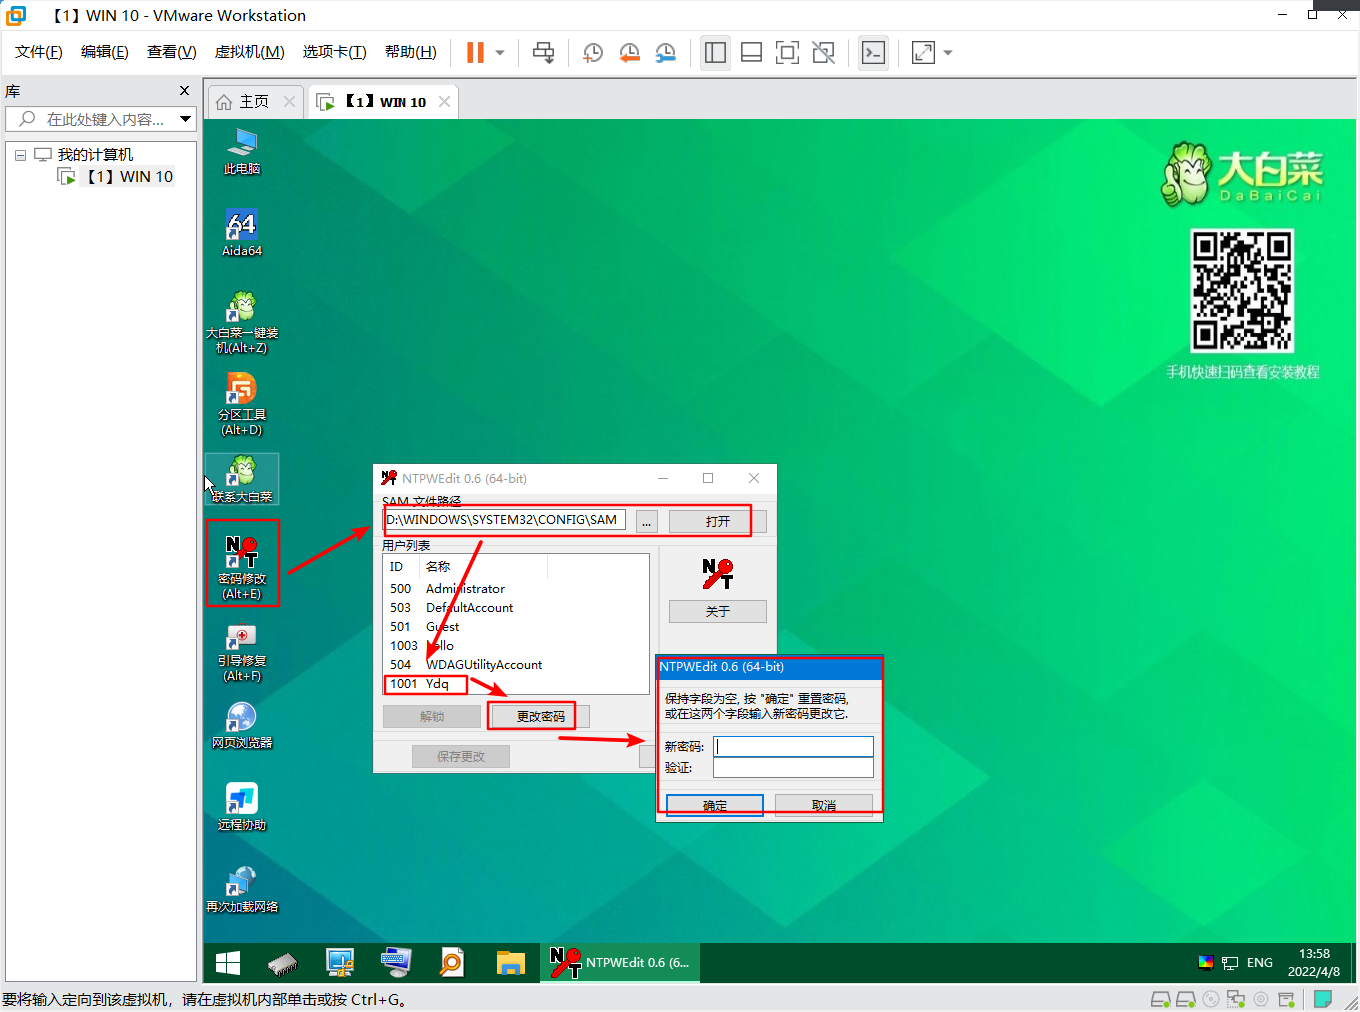1360x1012 pixels.
Task: Click 分区工具 (Alt+D) desktop icon
Action: [x=241, y=404]
